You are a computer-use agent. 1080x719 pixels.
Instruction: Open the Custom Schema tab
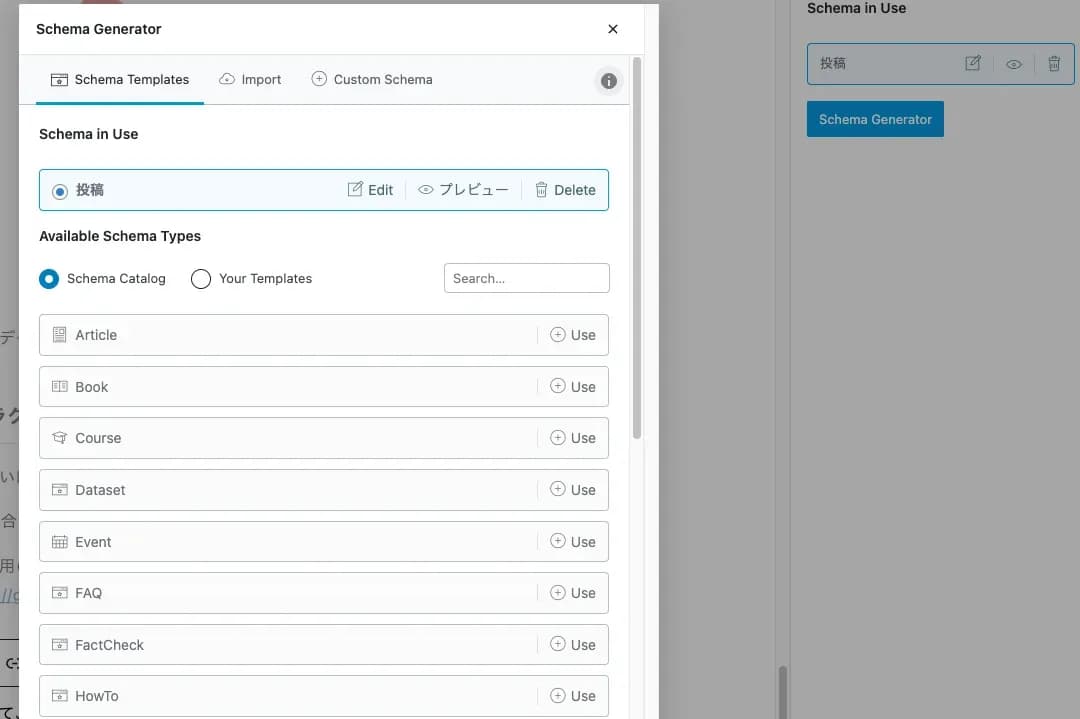click(x=372, y=79)
